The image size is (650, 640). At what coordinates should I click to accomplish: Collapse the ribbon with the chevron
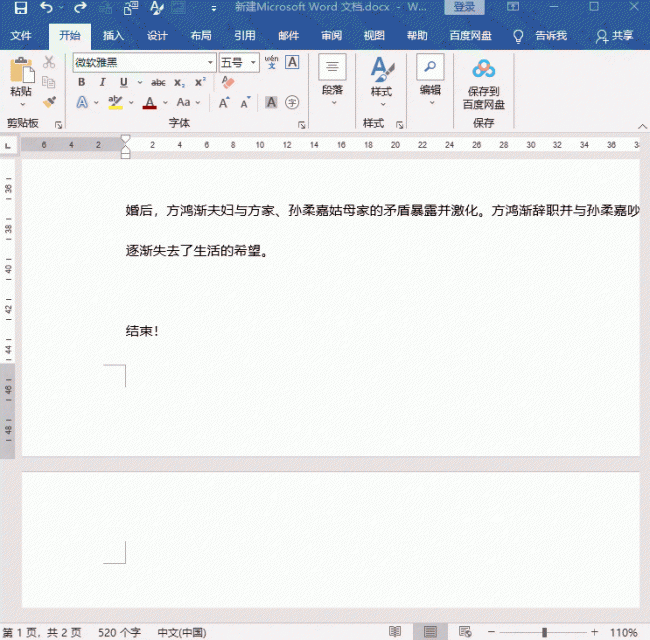coord(642,126)
